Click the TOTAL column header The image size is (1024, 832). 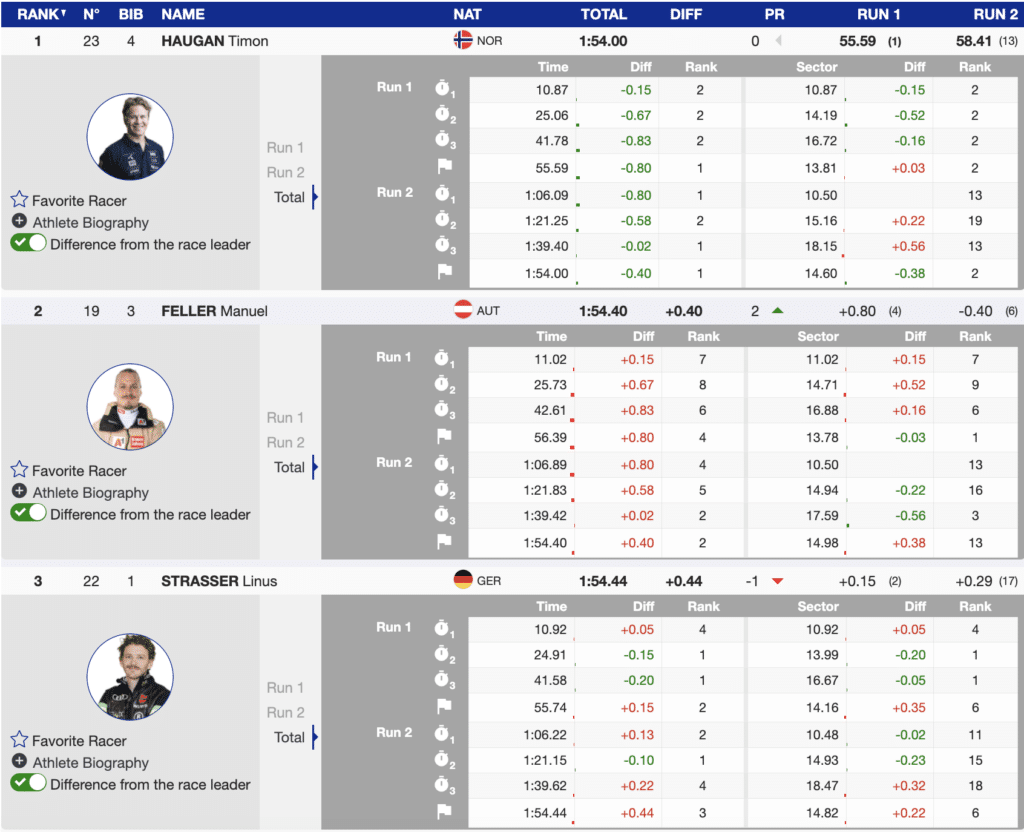coord(604,14)
